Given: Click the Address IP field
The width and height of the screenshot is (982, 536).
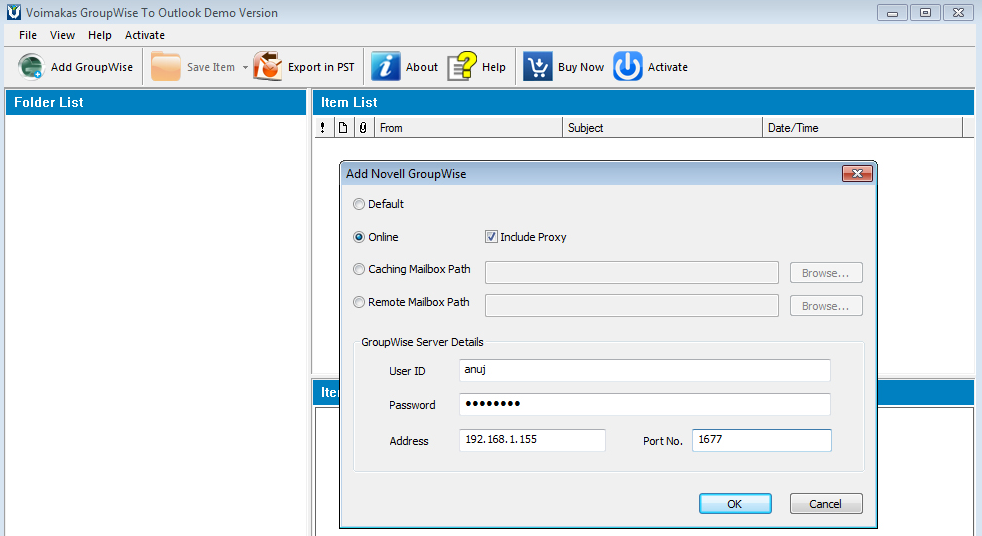Looking at the screenshot, I should (532, 440).
